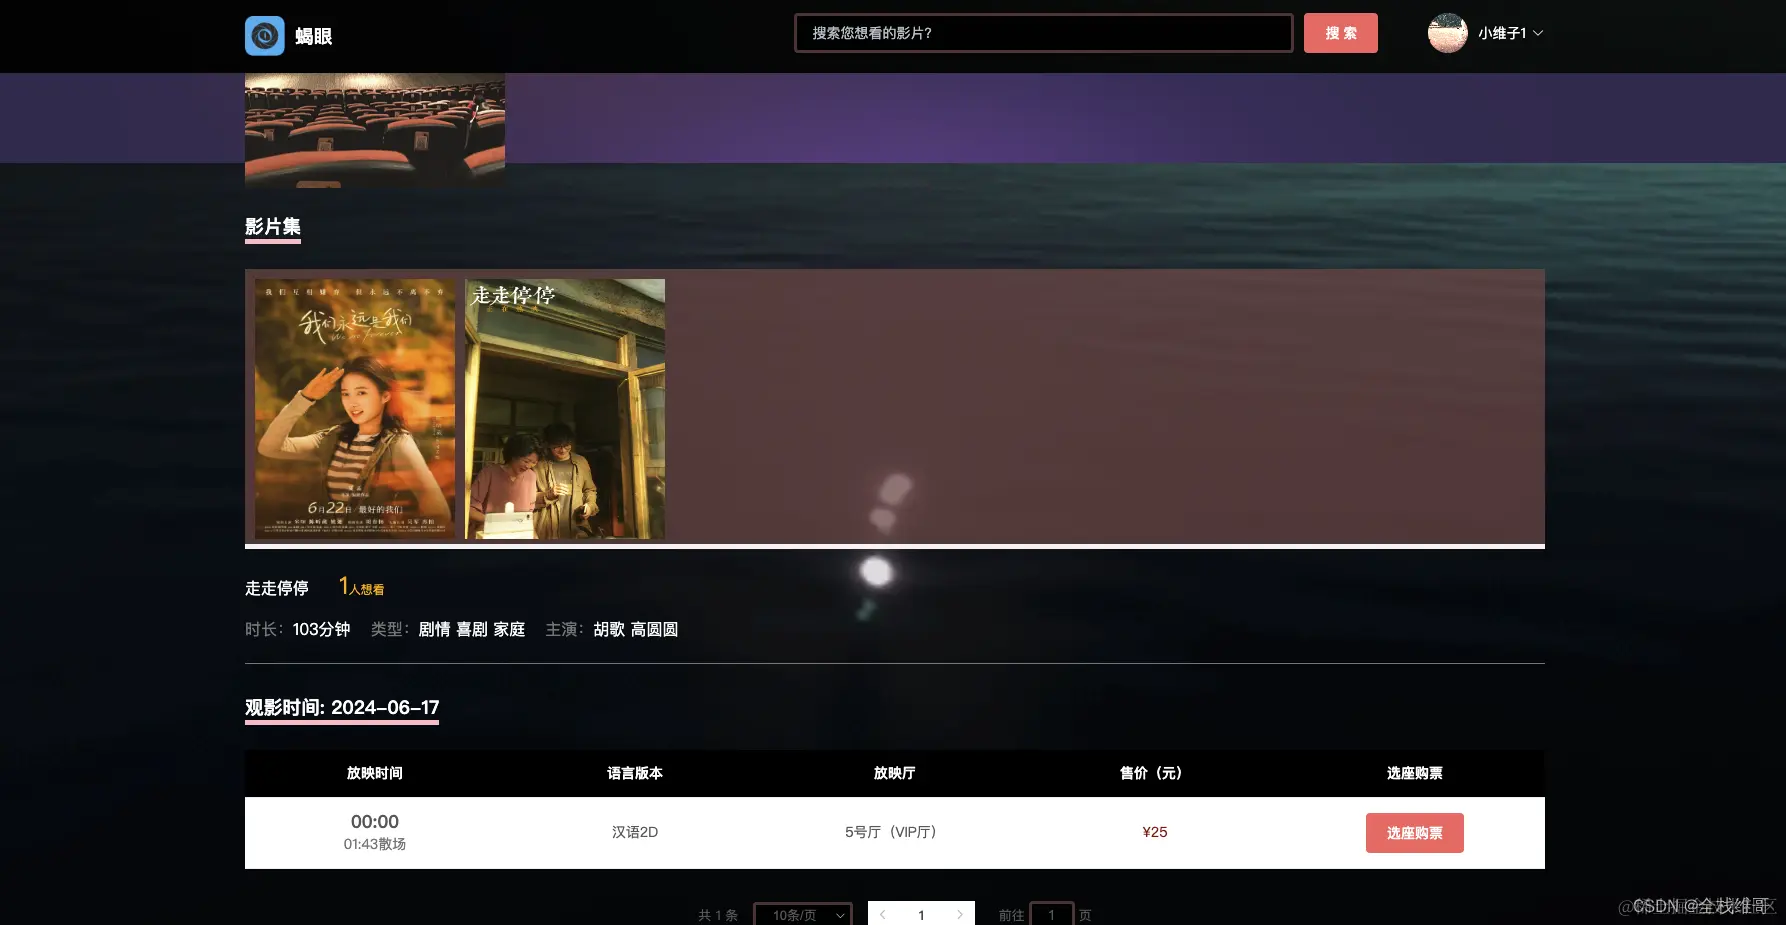1786x925 pixels.
Task: Click the 蝎眼 site logo icon
Action: 265,36
